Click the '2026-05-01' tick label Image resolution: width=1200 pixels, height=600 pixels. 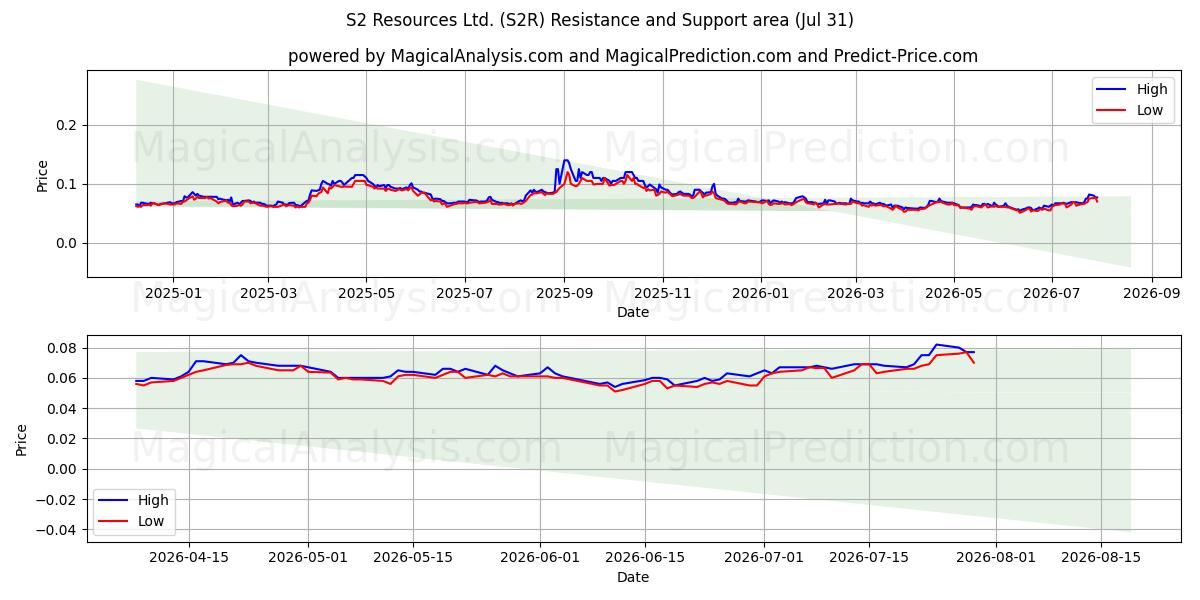[x=307, y=558]
